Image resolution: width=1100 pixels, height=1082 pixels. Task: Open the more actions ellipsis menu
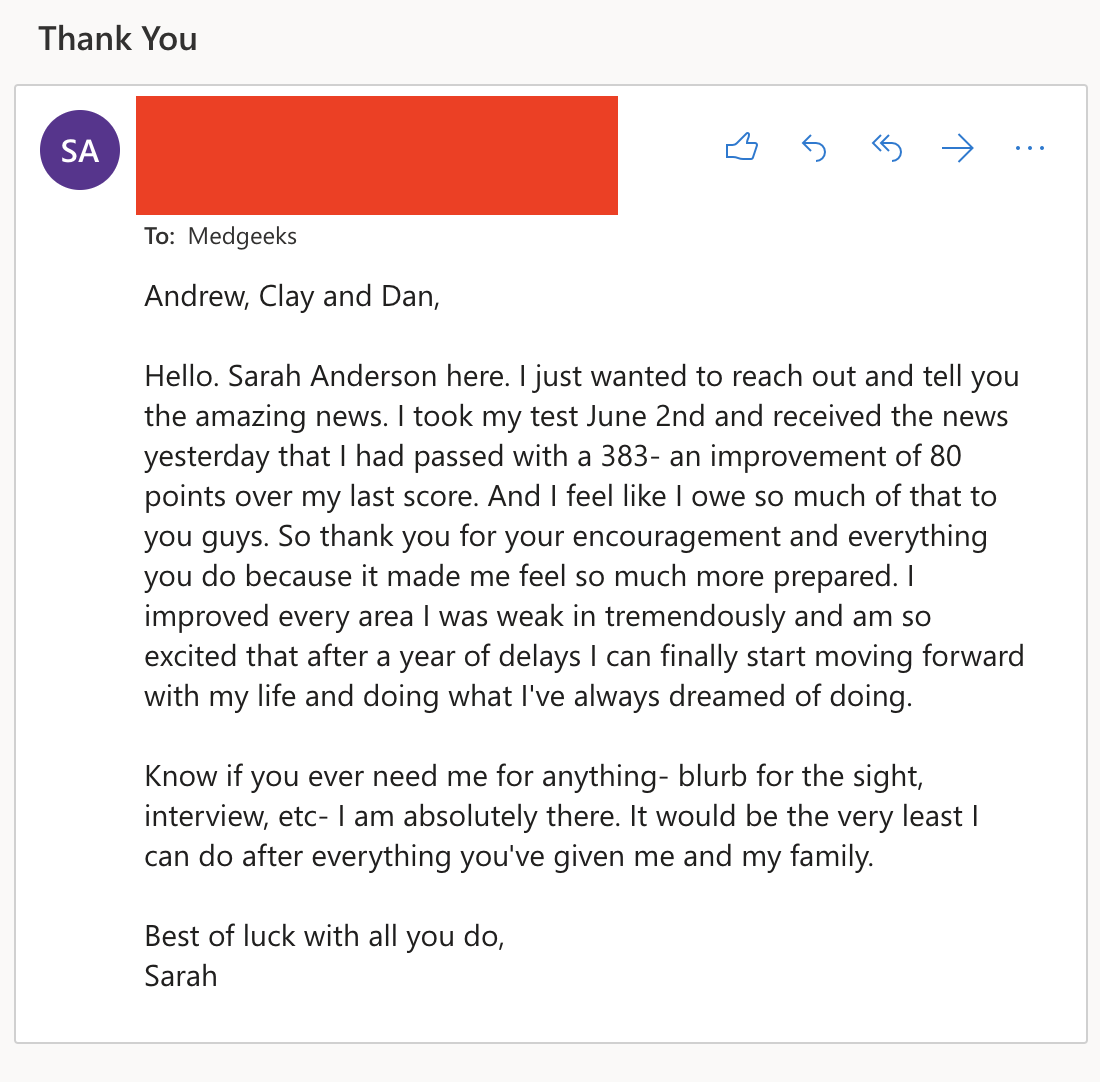pos(1030,148)
